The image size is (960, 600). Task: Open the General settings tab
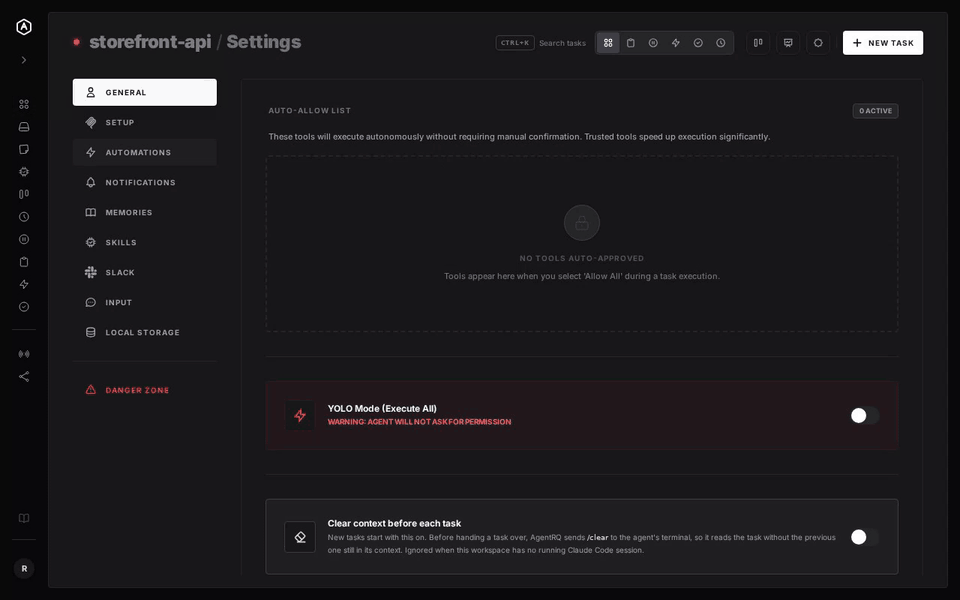click(x=144, y=92)
